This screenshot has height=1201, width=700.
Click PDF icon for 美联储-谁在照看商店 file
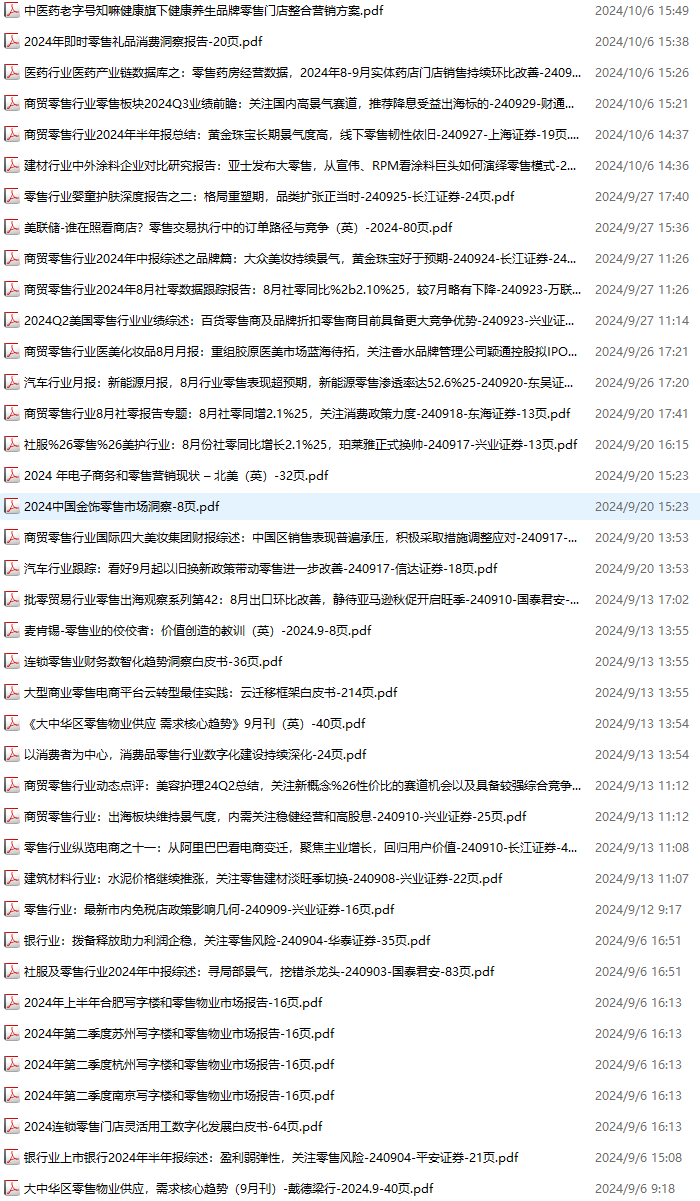point(12,228)
